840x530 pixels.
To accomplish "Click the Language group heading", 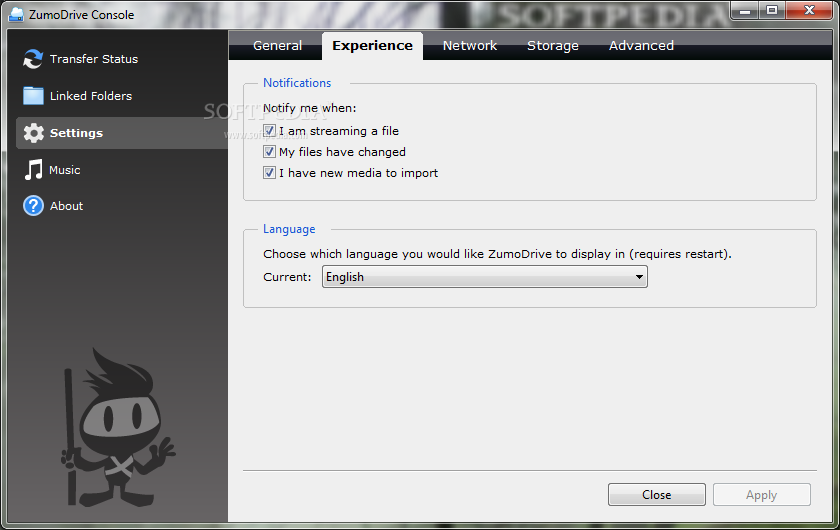I will pyautogui.click(x=289, y=229).
